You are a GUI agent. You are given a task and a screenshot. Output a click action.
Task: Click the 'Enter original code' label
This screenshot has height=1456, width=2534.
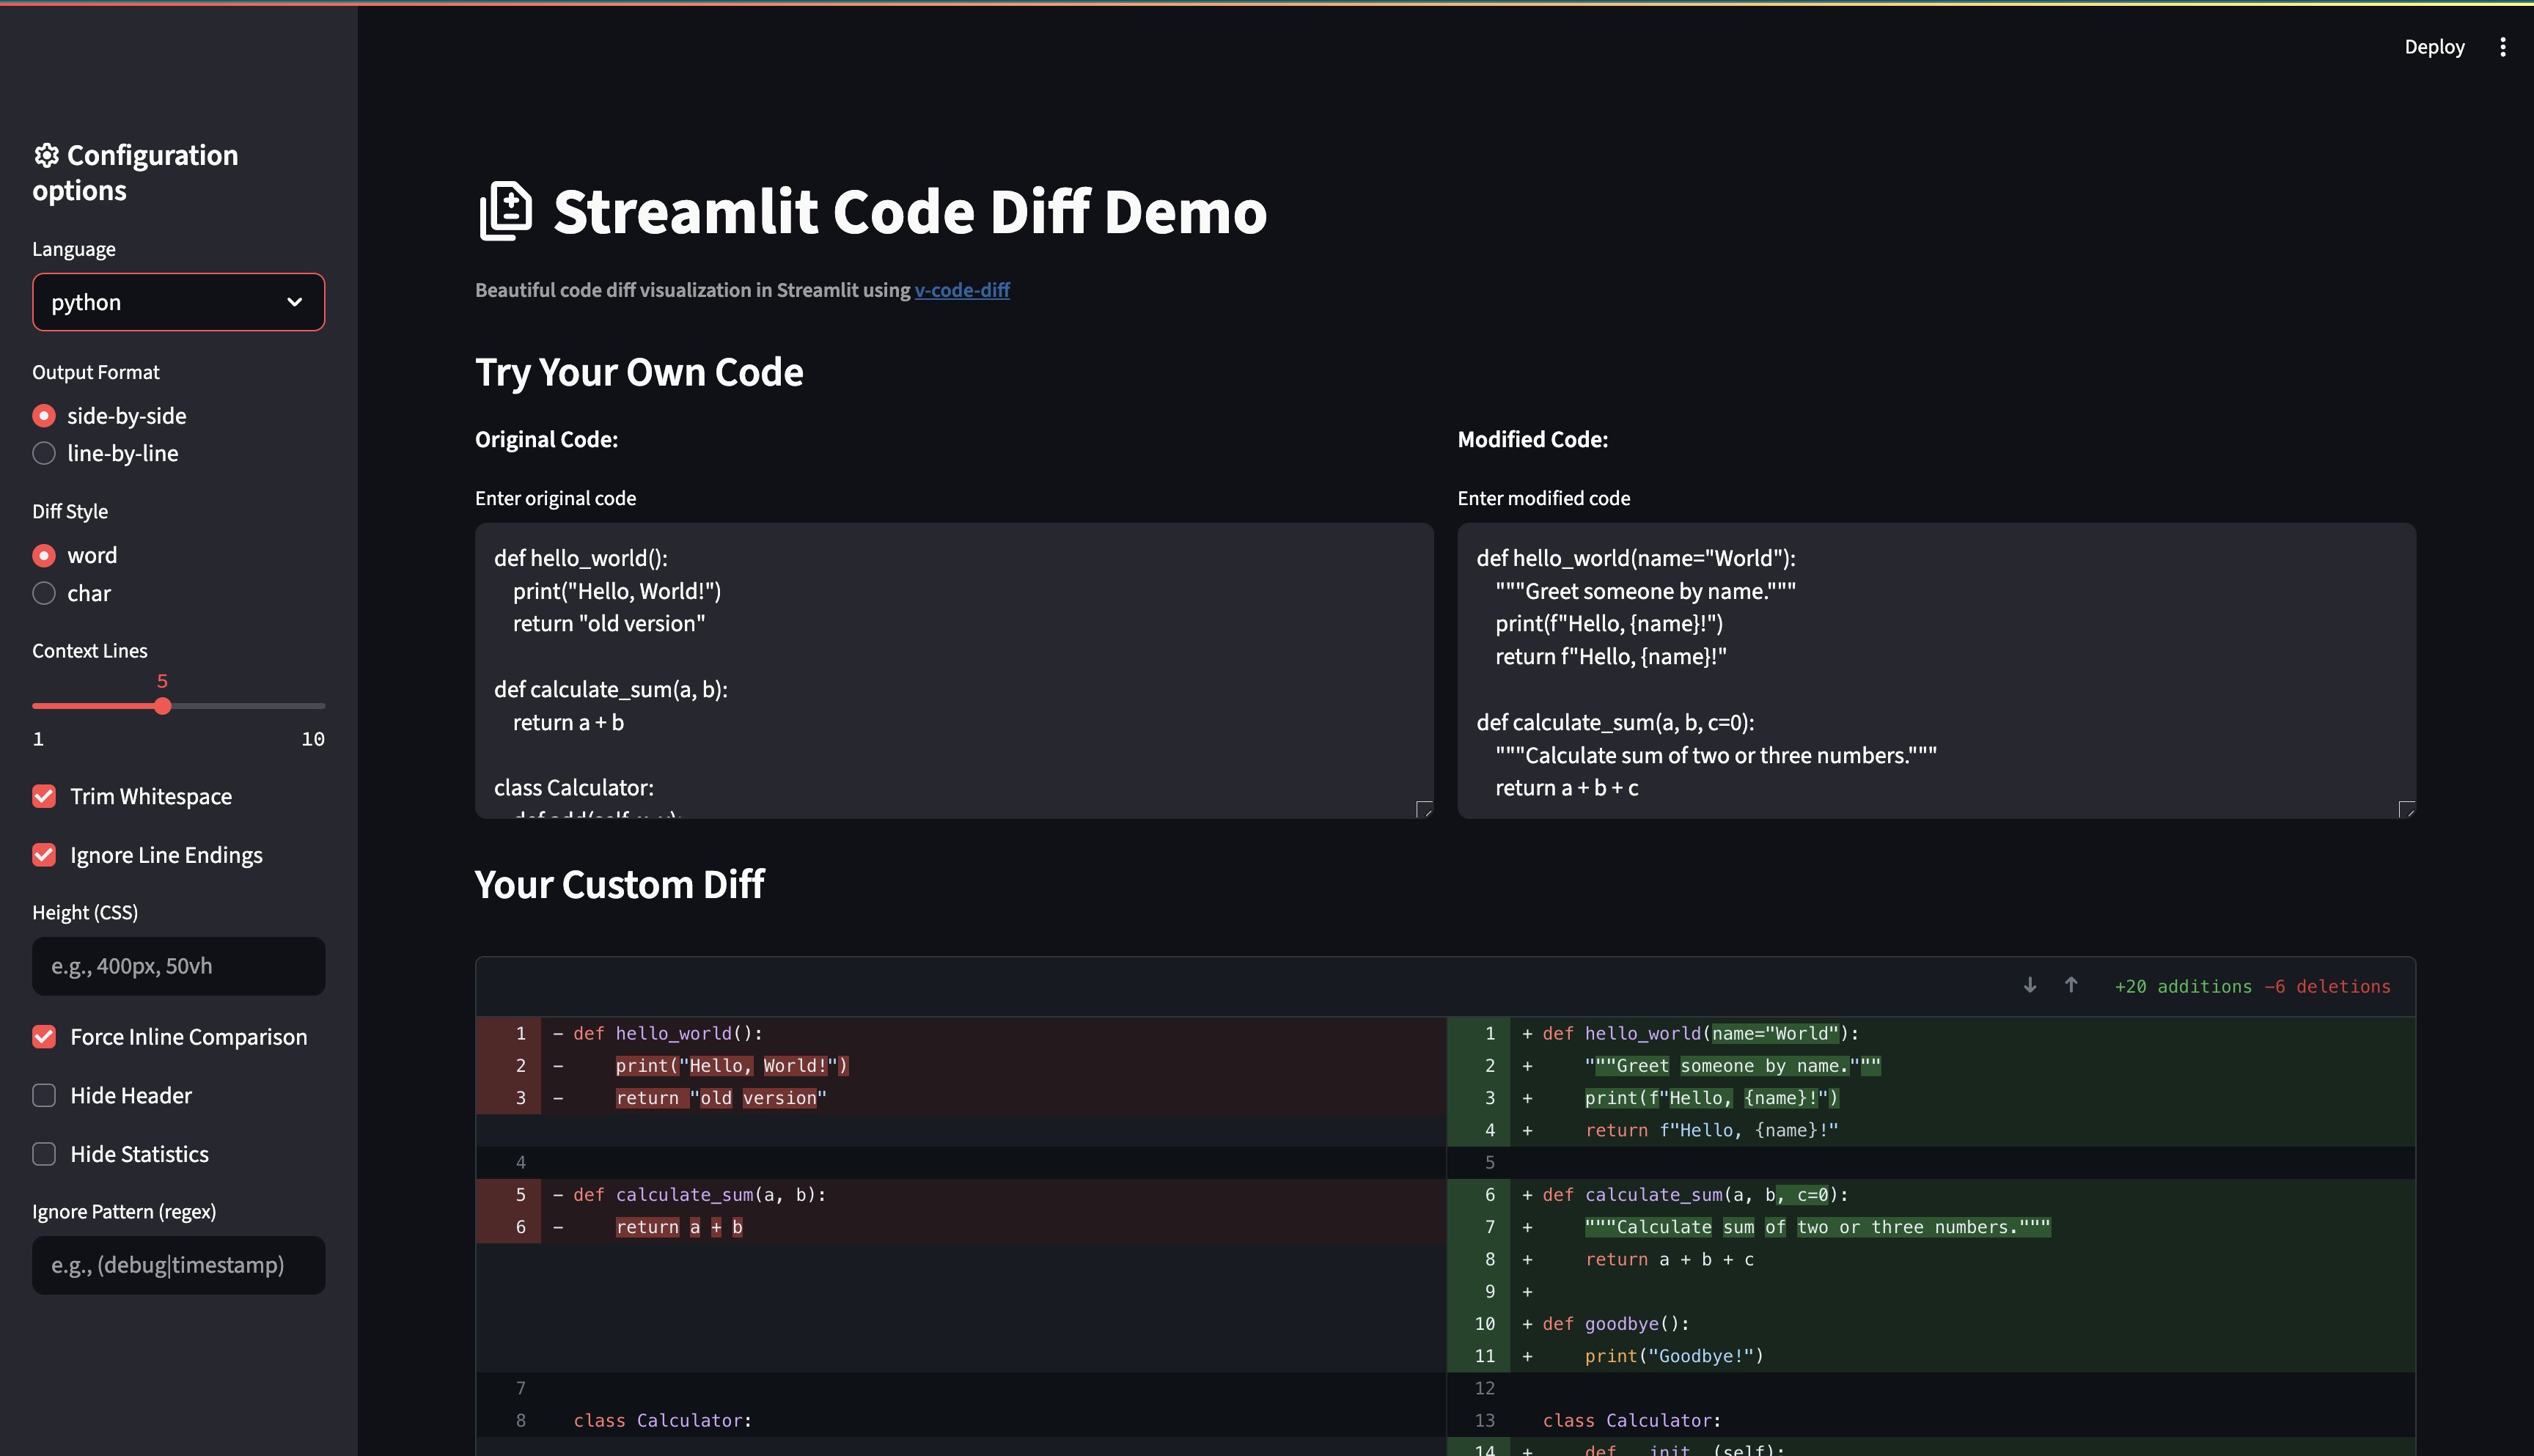pos(555,498)
